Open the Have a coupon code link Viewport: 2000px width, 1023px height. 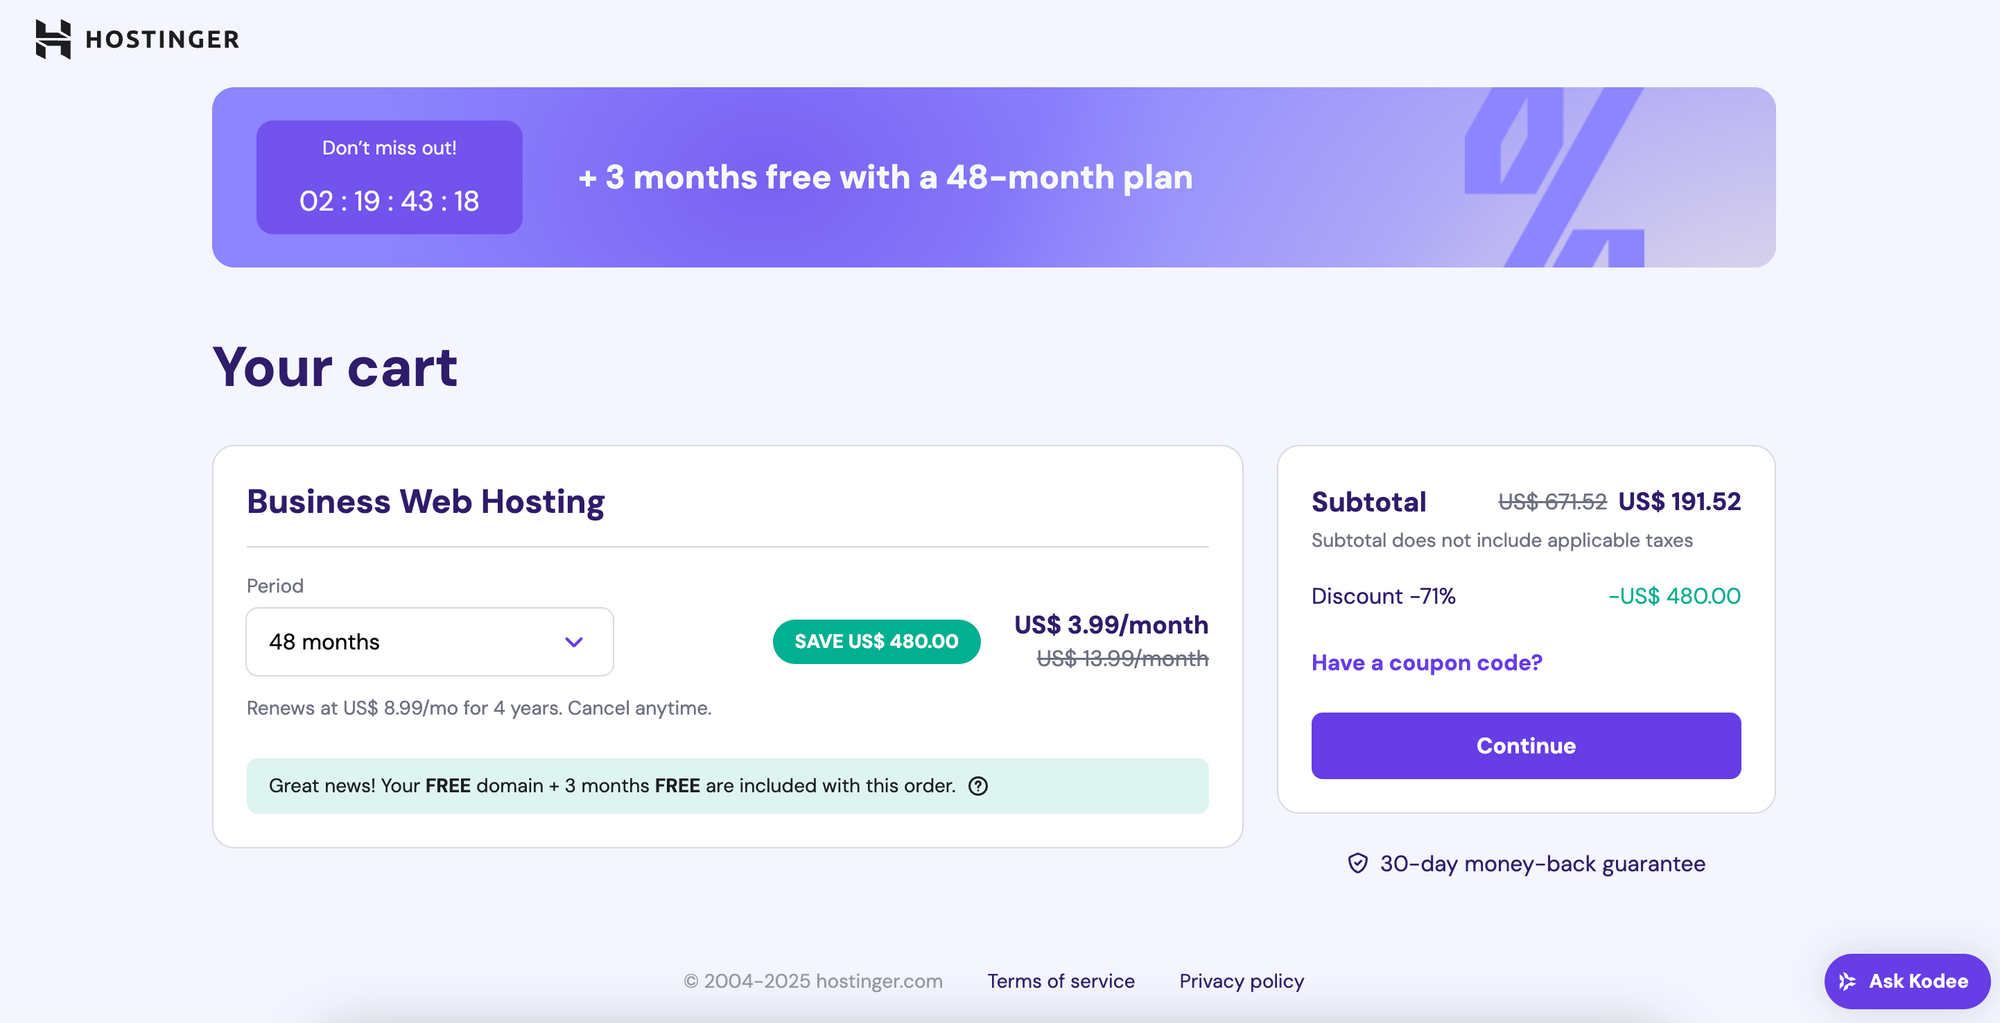tap(1426, 663)
